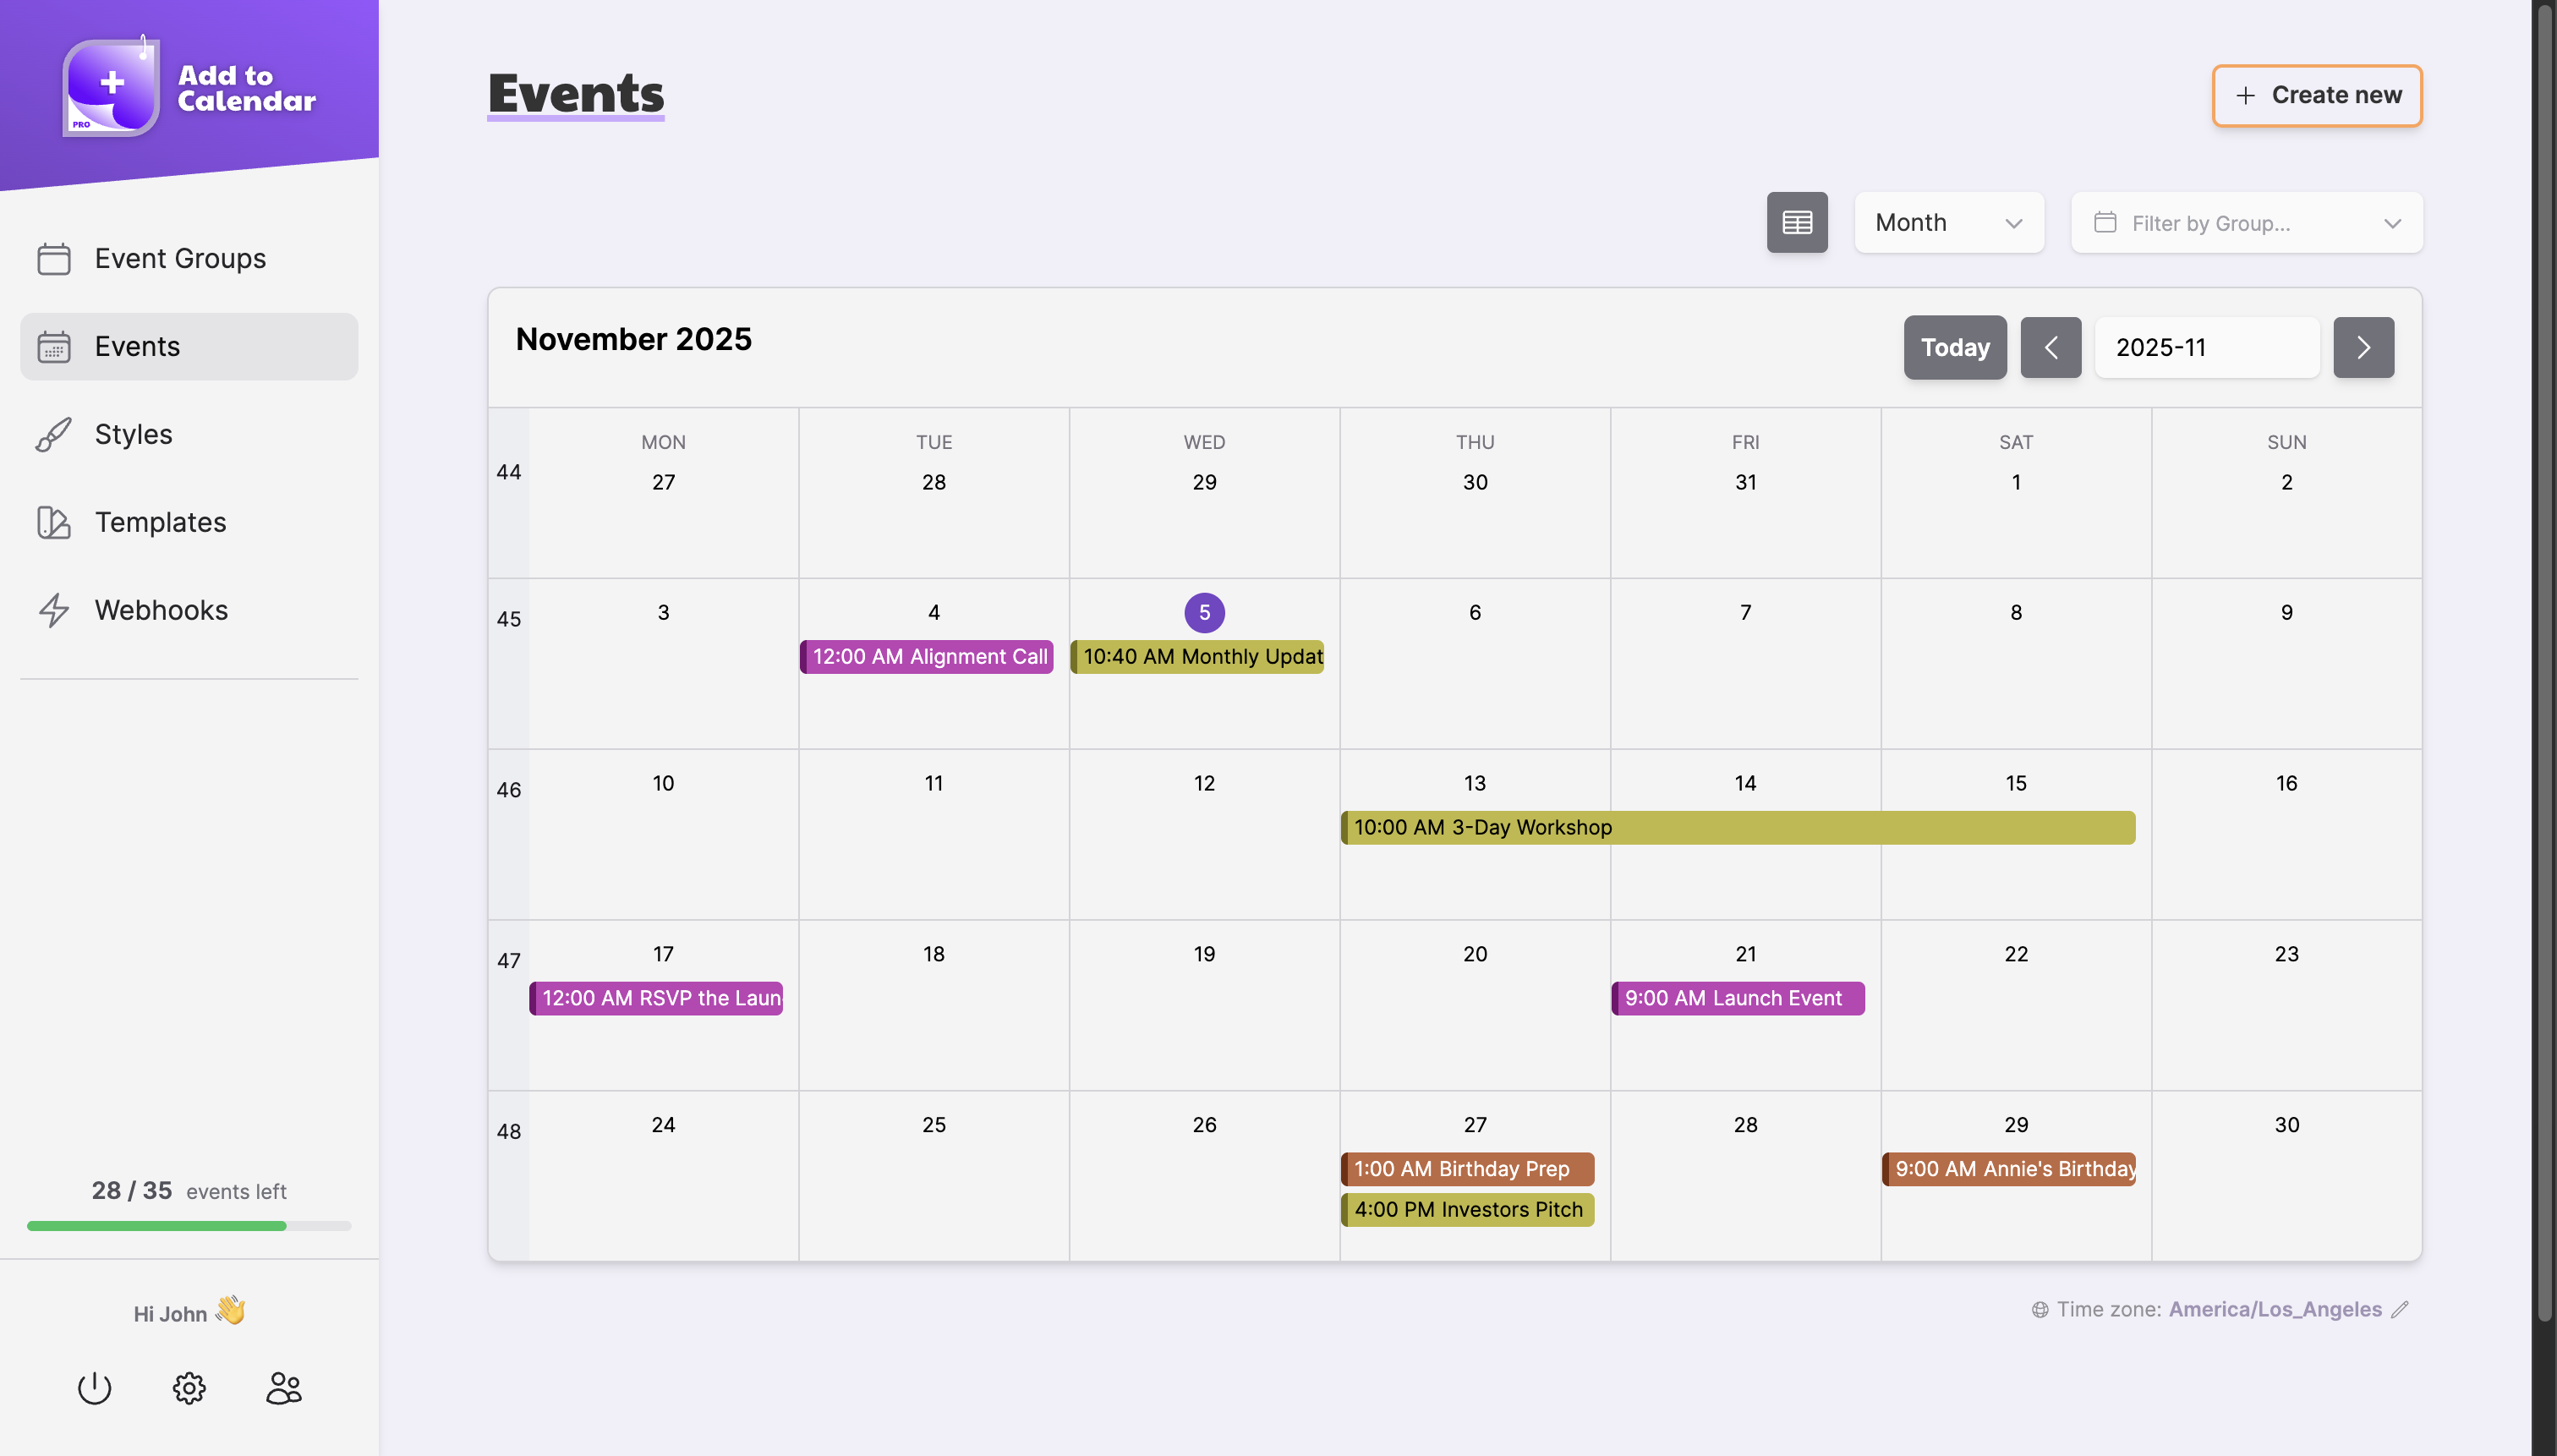Open the Month view dropdown

[x=1948, y=222]
